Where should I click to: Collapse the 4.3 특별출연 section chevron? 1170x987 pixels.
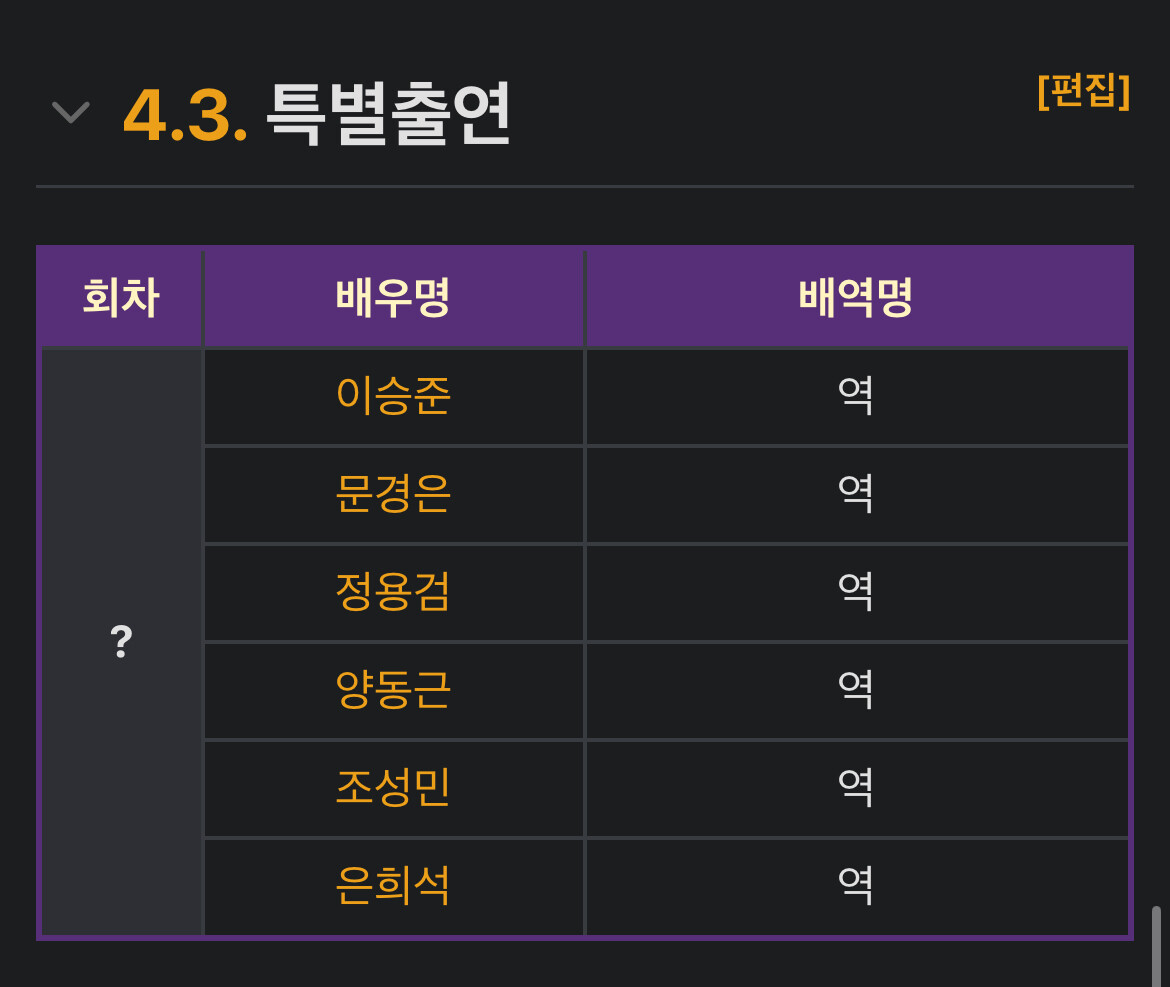pos(71,112)
